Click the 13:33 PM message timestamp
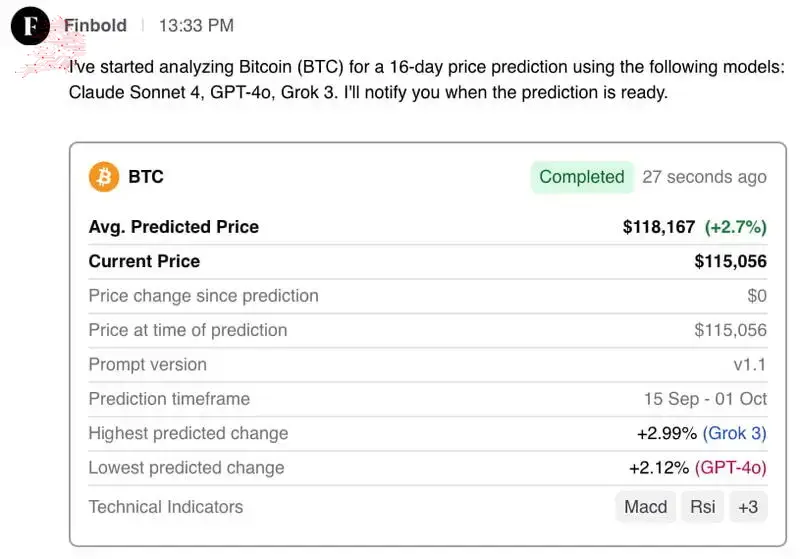The image size is (800, 559). pos(196,26)
